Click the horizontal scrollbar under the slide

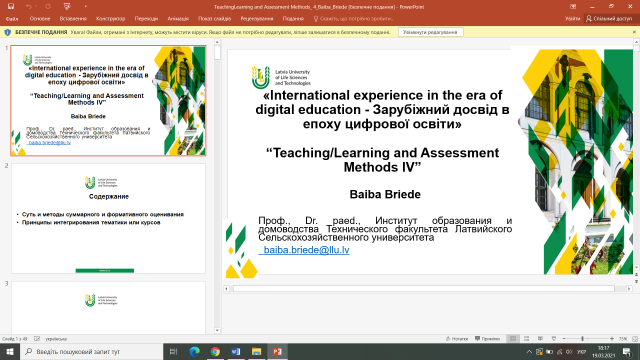[424, 289]
